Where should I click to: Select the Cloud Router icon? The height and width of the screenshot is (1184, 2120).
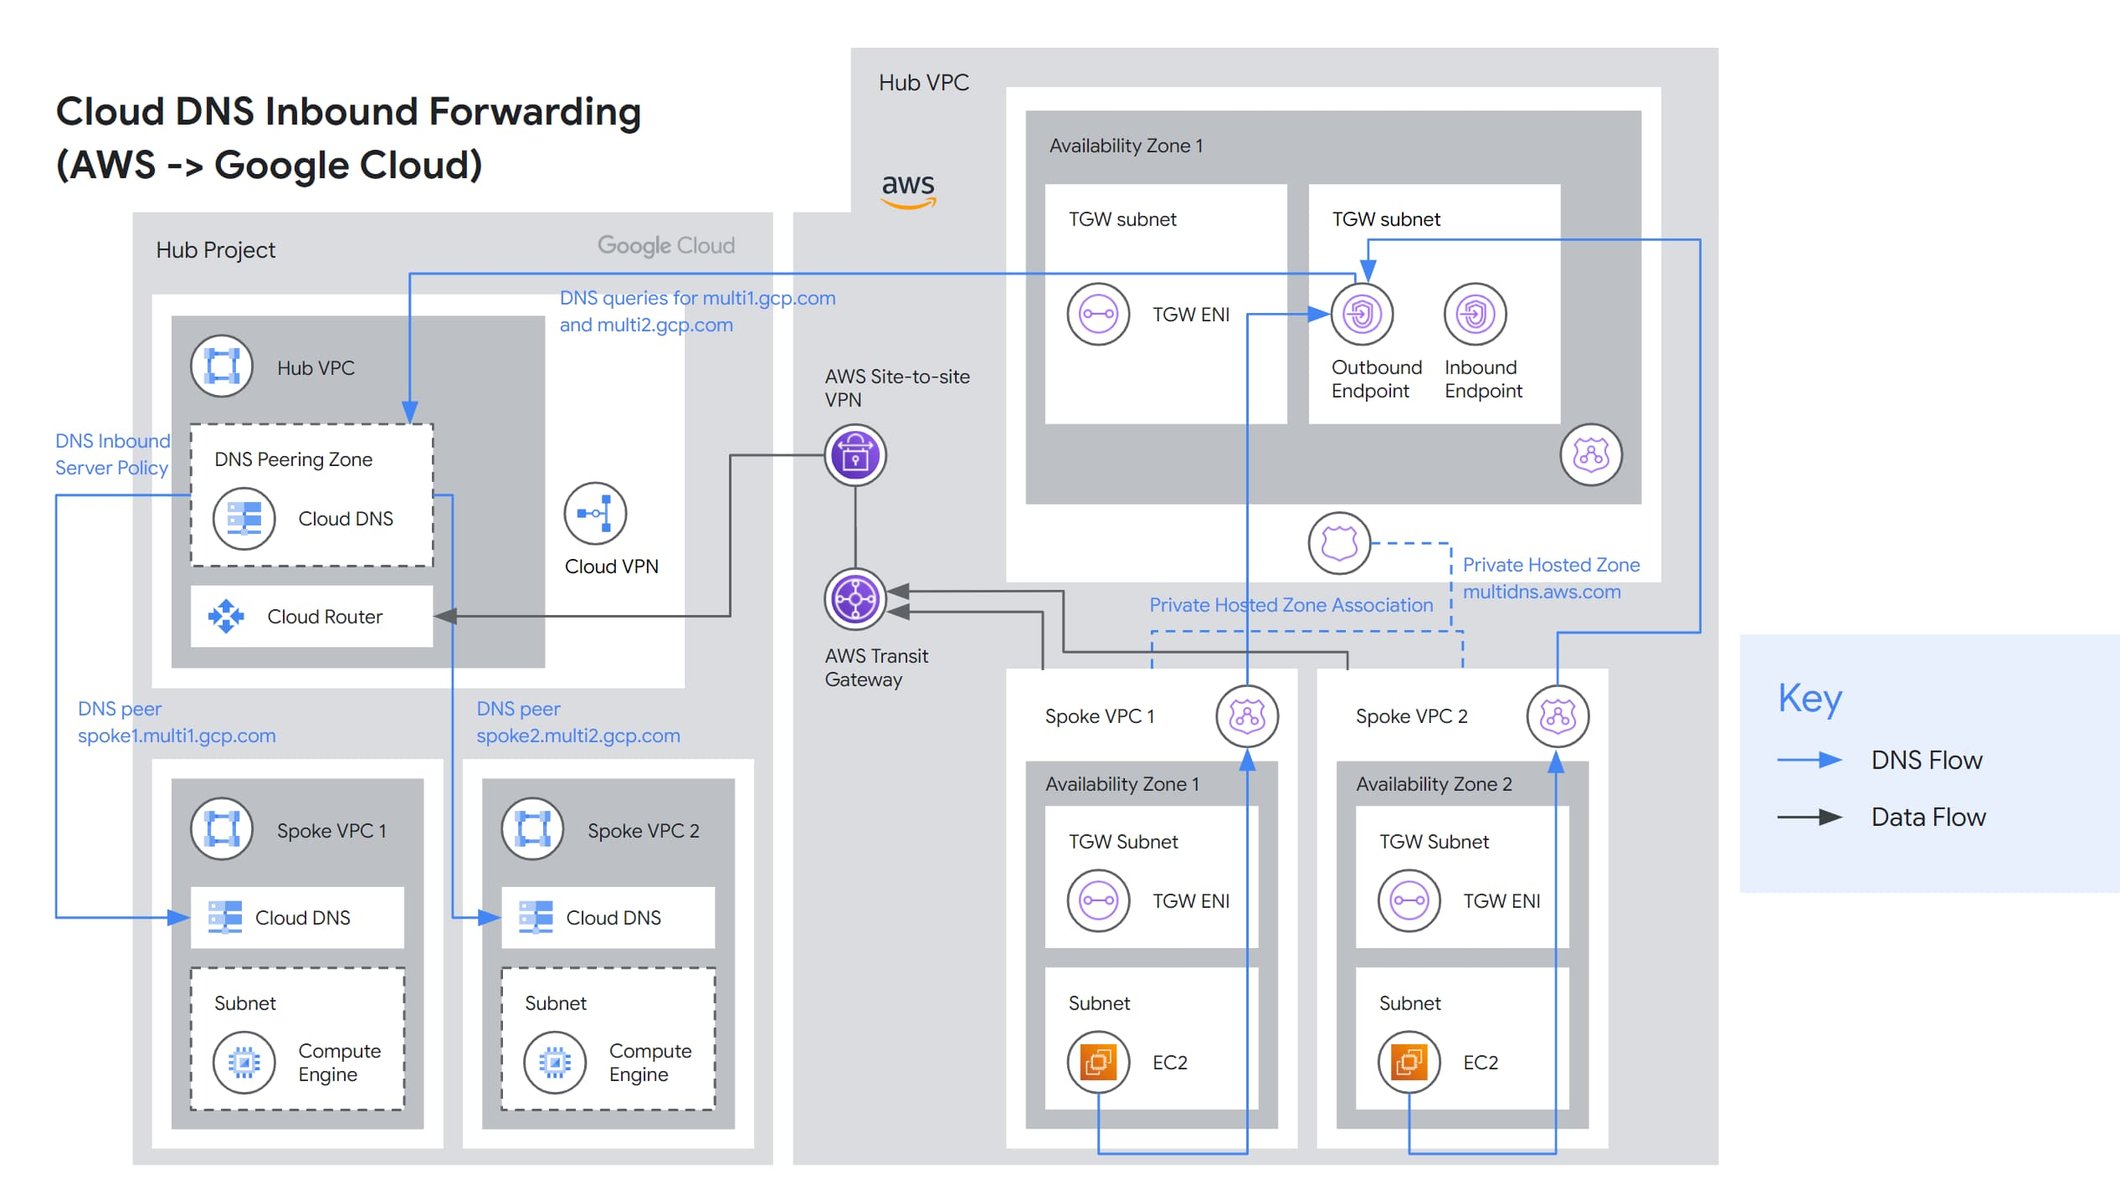click(x=226, y=616)
